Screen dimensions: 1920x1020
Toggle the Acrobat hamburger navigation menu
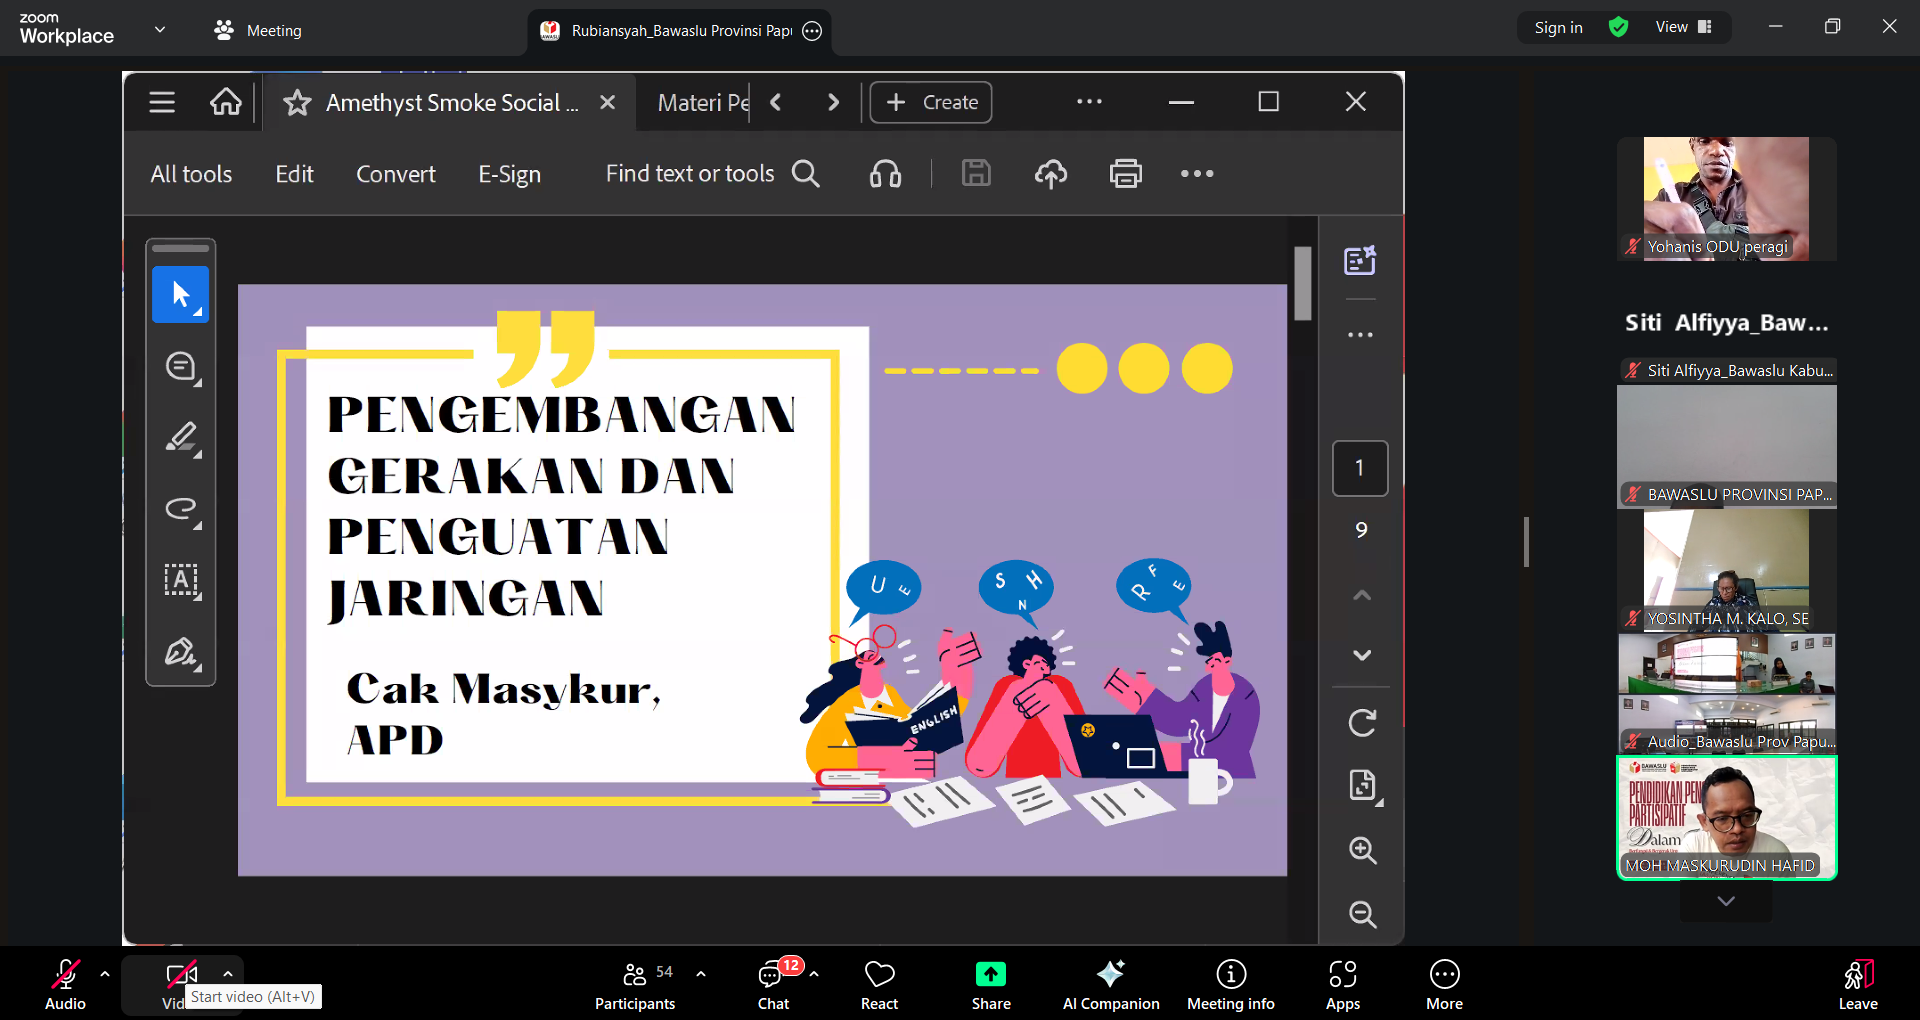[162, 101]
